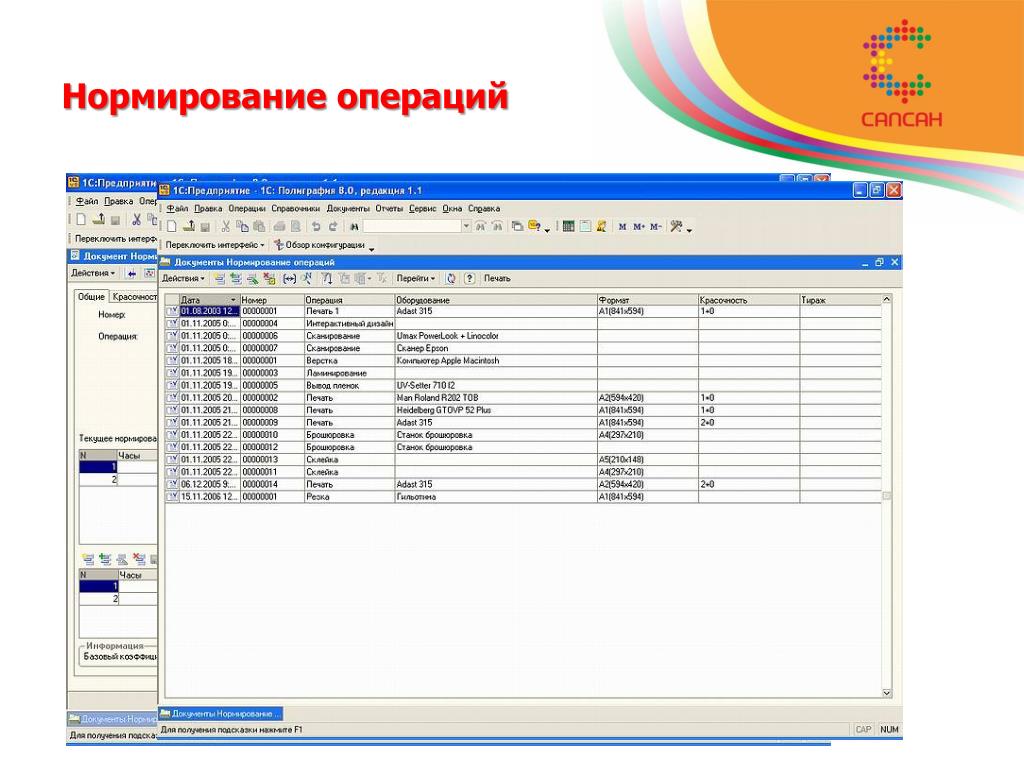Select the row with Интерактивный дизайн
This screenshot has width=1024, height=768.
523,324
